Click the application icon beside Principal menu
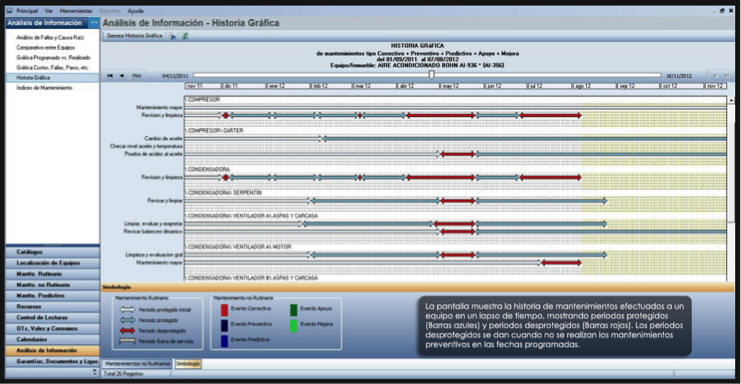The width and height of the screenshot is (741, 384). click(x=9, y=10)
